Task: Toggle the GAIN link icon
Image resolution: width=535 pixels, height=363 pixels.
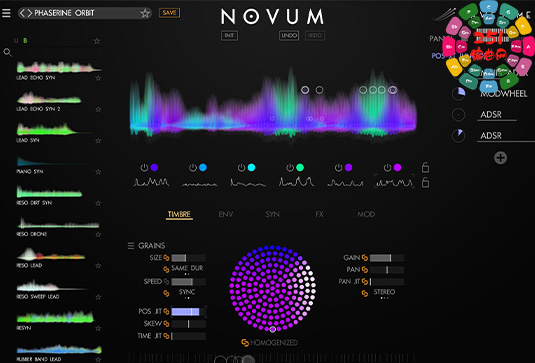Action: tap(365, 258)
